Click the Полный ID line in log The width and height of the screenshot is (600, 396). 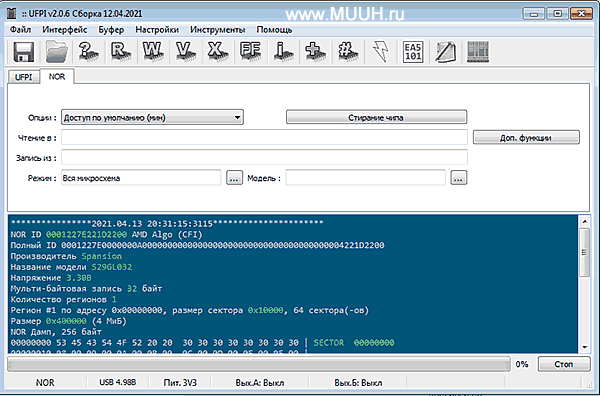pos(197,245)
